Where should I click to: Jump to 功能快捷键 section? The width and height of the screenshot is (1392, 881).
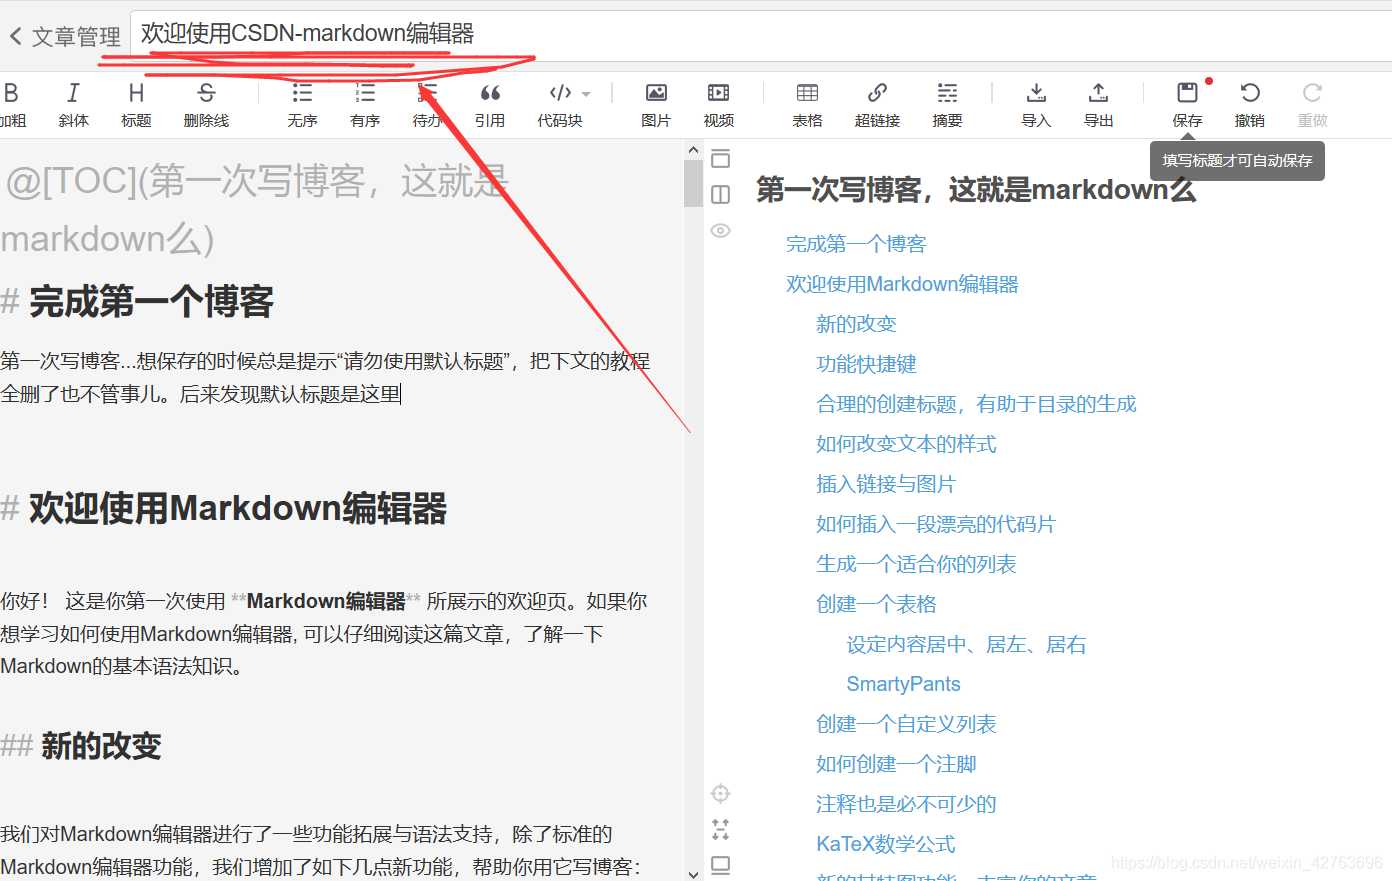[866, 364]
